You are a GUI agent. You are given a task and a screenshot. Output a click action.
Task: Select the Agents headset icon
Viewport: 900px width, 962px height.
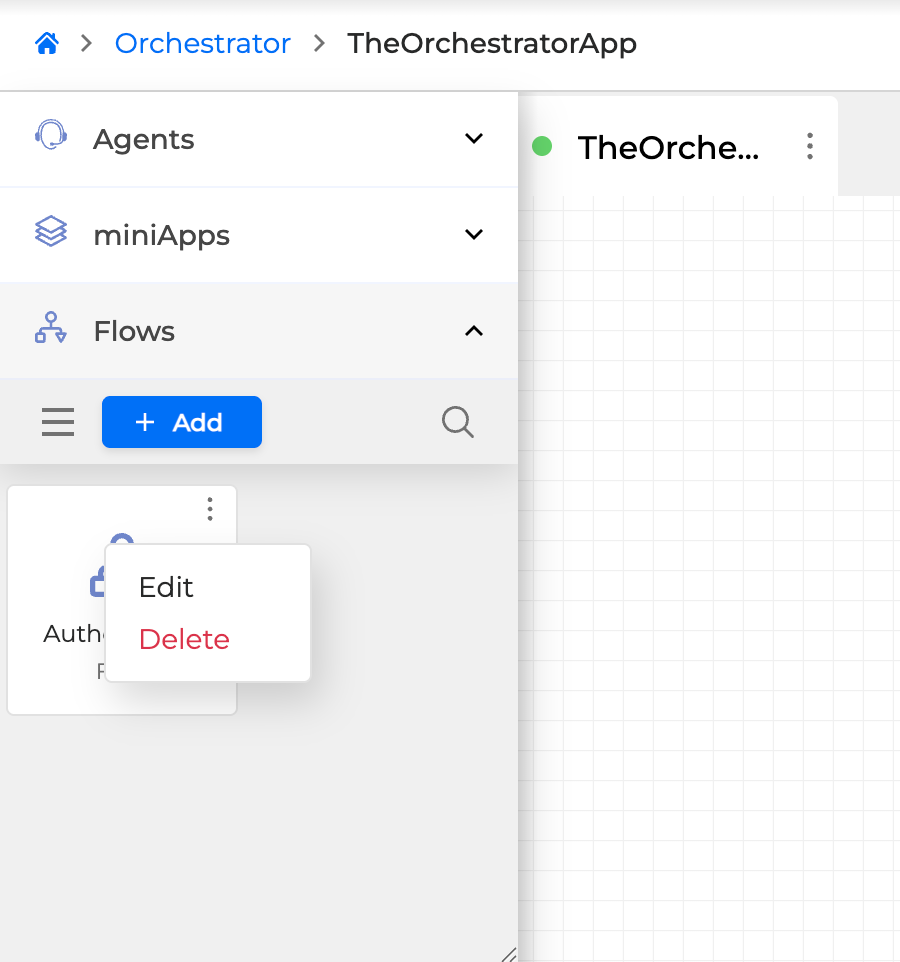[x=50, y=138]
